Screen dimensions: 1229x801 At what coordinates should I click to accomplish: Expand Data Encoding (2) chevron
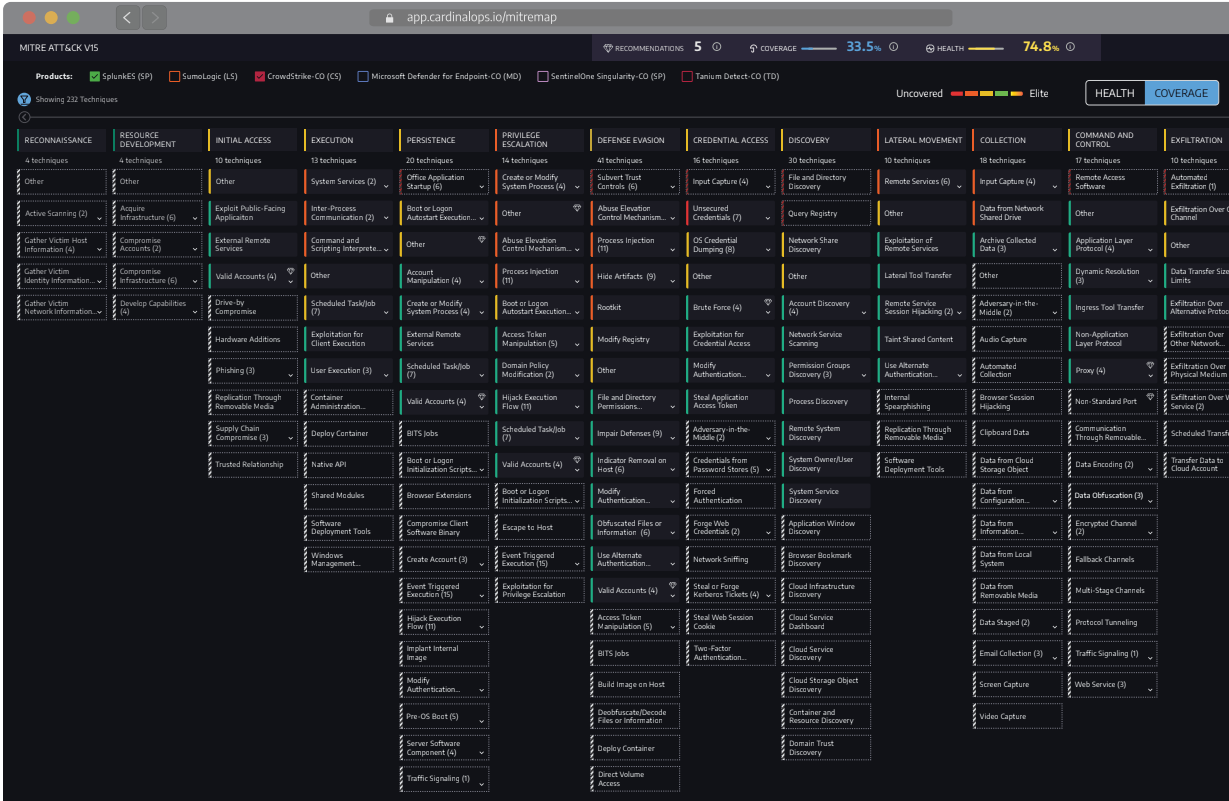1150,468
